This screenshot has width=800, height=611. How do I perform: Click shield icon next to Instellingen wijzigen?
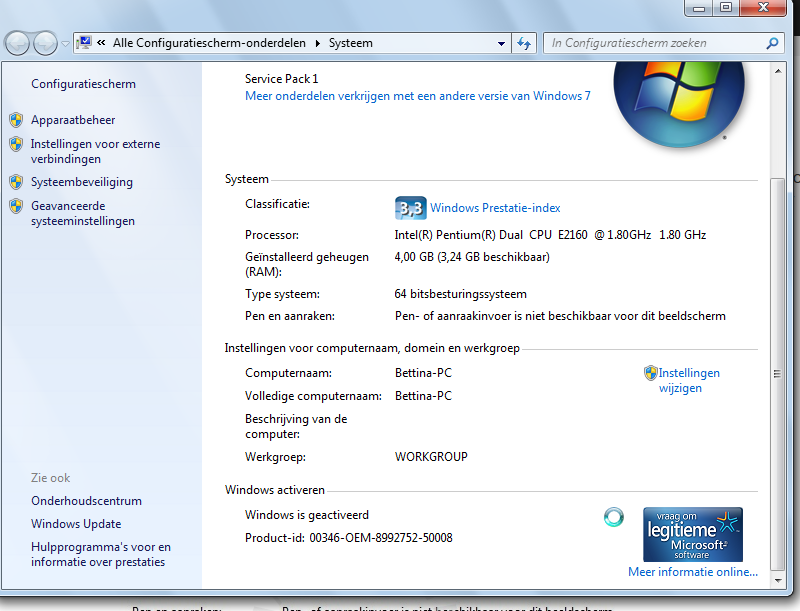651,373
